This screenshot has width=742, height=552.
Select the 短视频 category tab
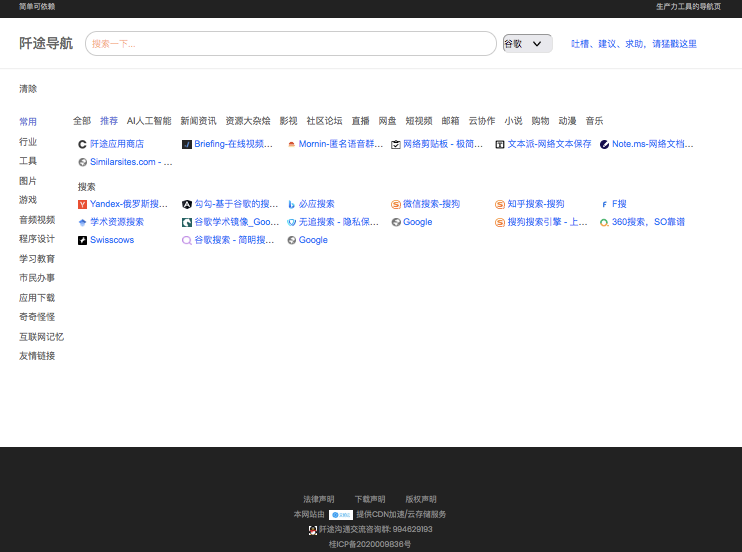[419, 121]
